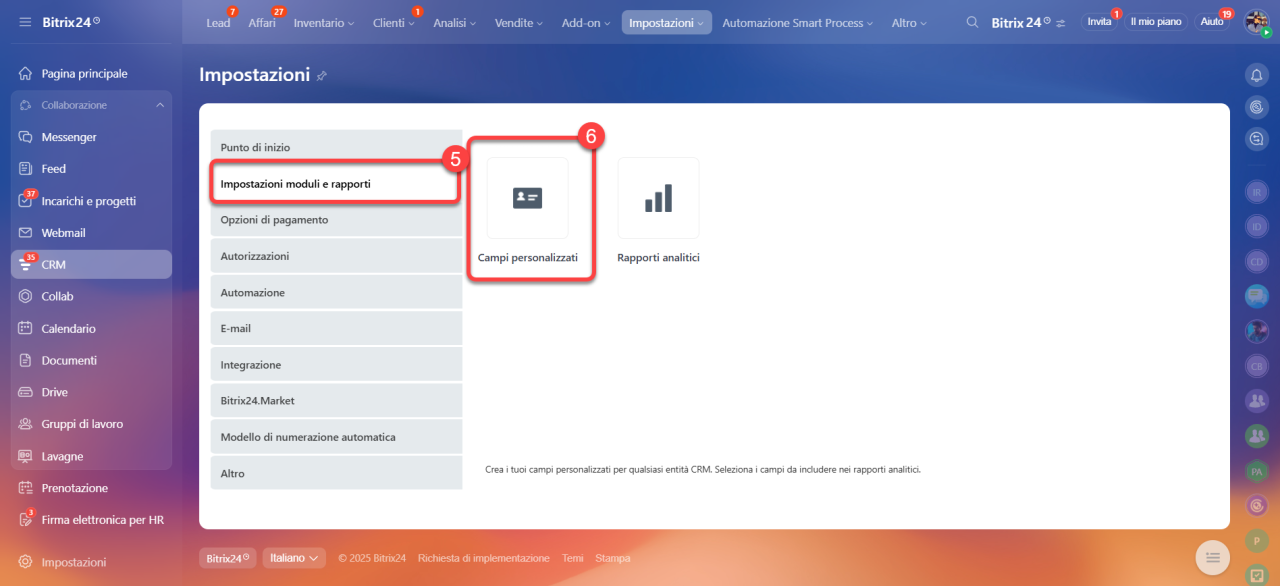Select Opzioni di pagamento section

click(336, 220)
